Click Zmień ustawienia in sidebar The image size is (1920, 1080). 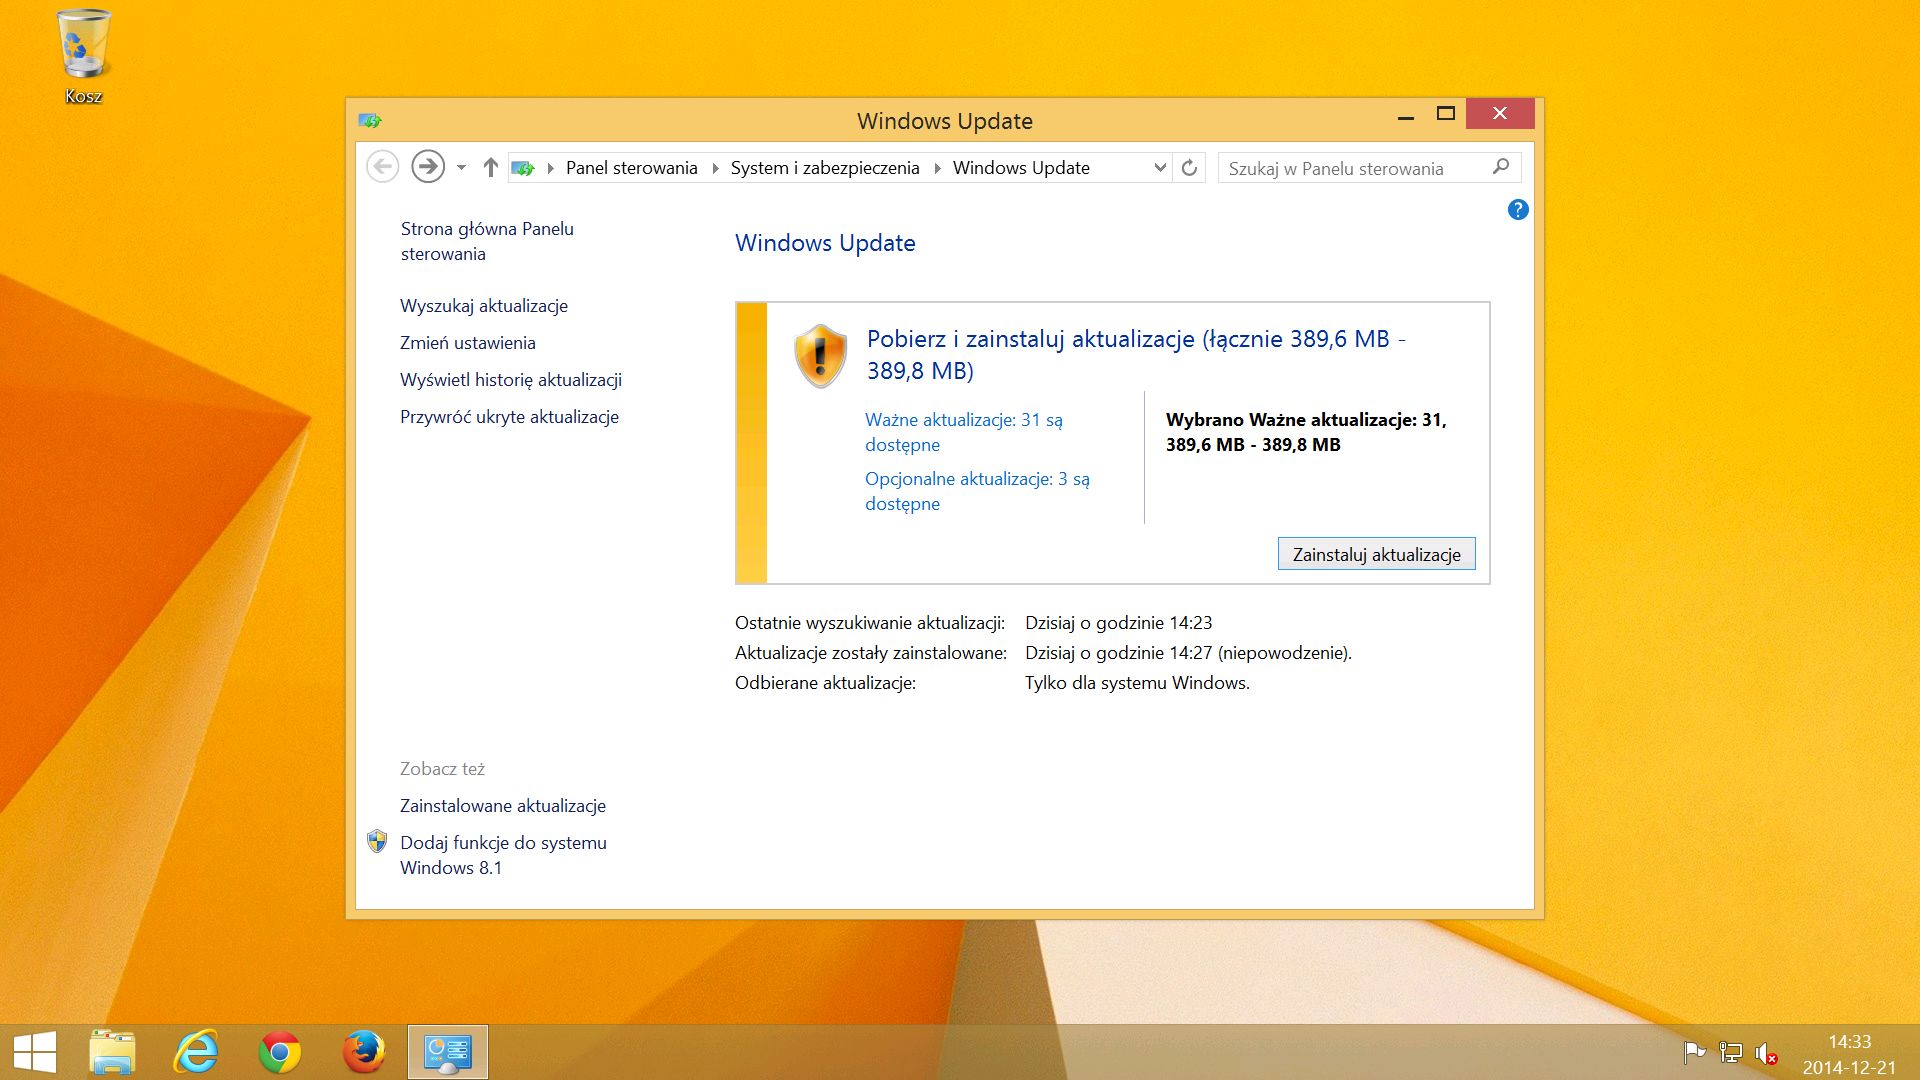tap(467, 343)
